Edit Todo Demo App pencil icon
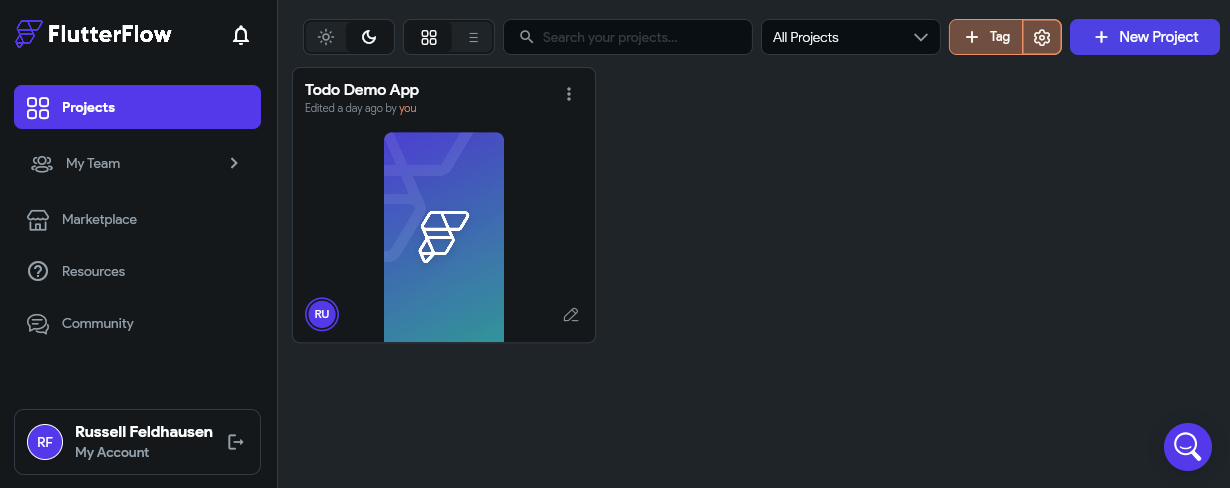 pyautogui.click(x=571, y=315)
